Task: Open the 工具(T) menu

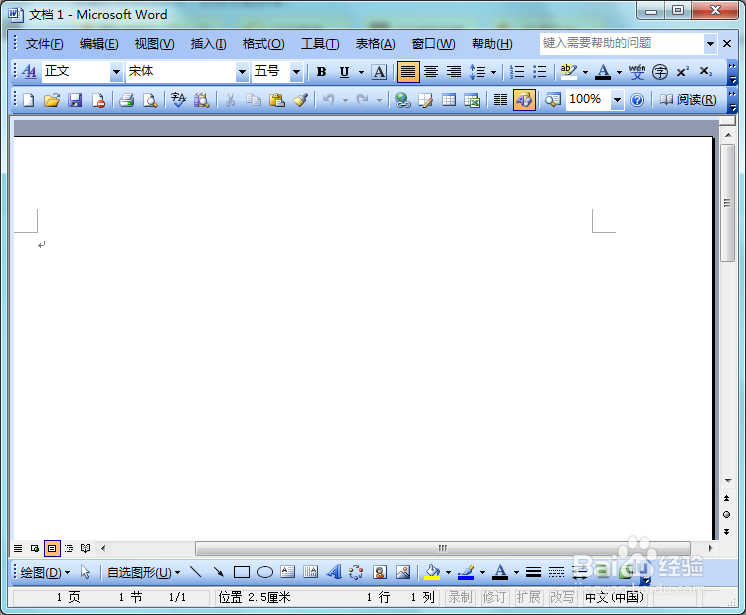Action: pos(320,44)
